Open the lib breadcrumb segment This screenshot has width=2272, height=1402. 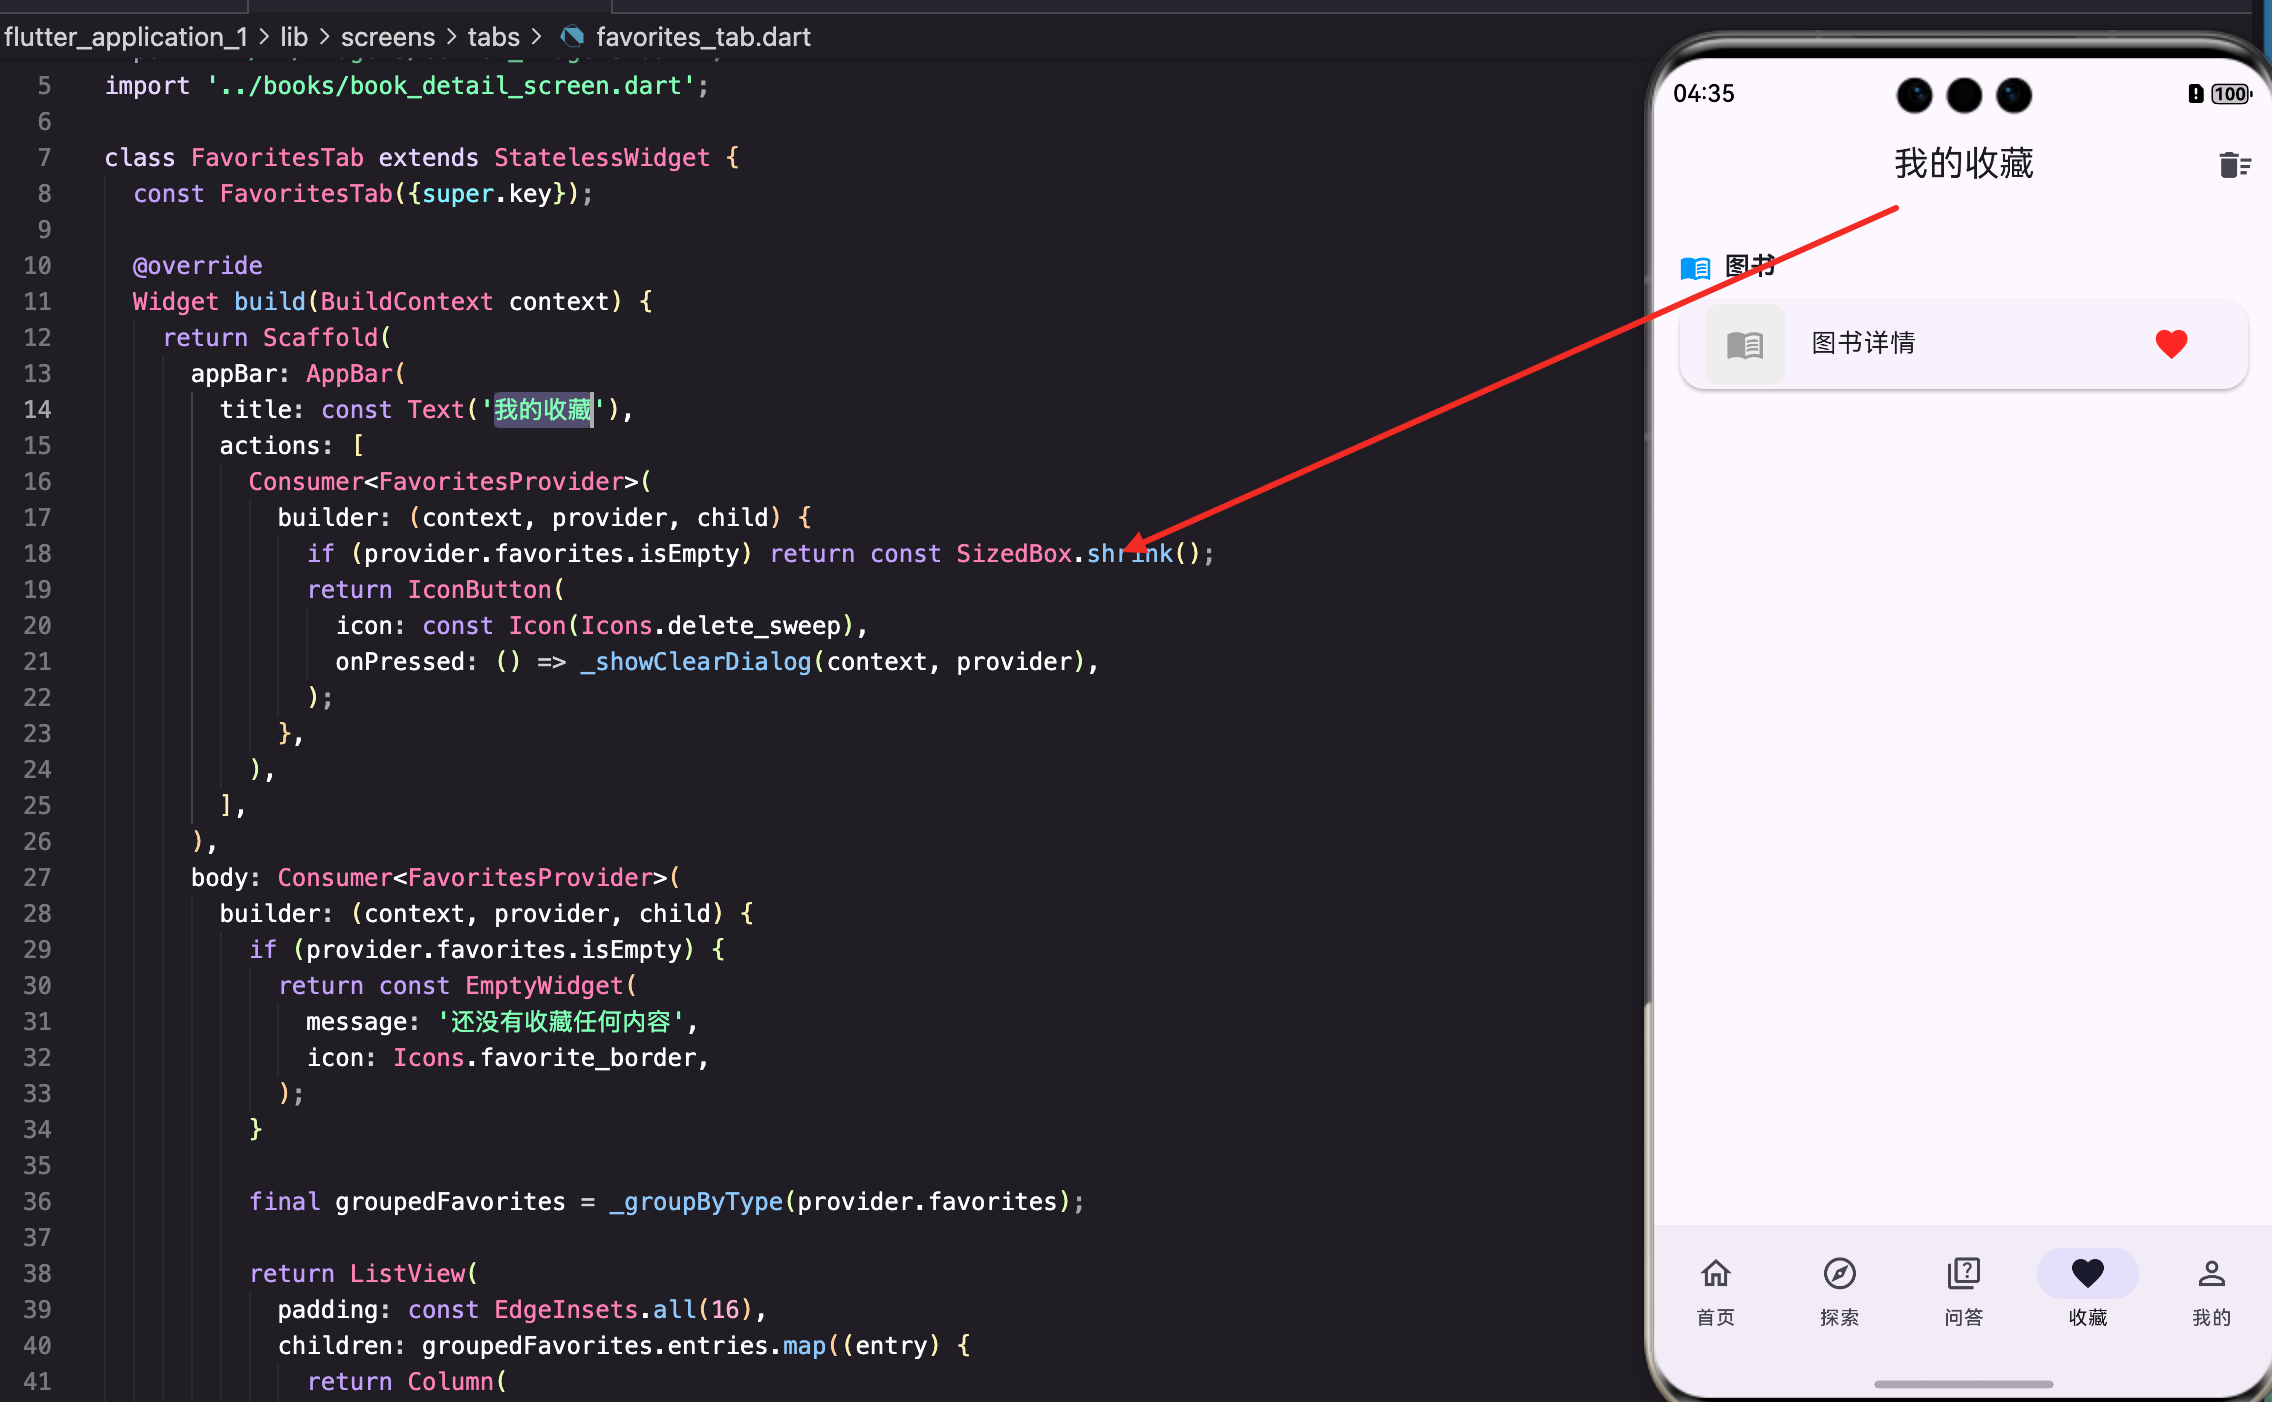[x=294, y=37]
